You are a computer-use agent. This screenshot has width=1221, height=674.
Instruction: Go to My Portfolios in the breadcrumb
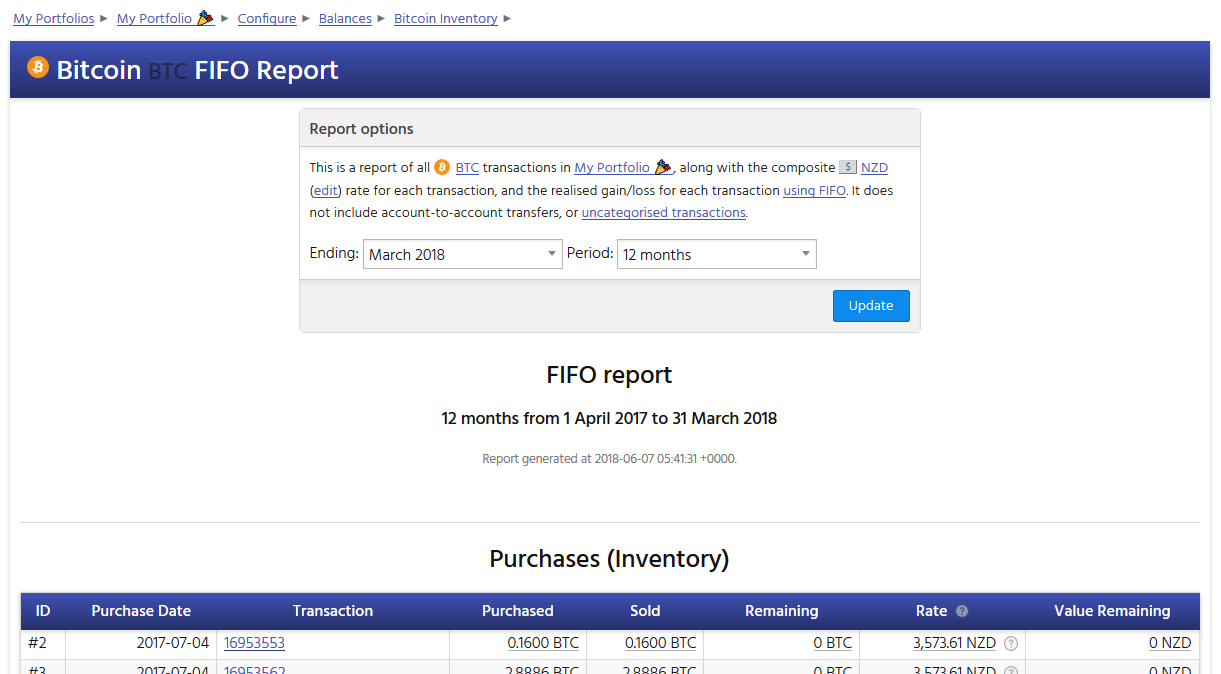(53, 18)
